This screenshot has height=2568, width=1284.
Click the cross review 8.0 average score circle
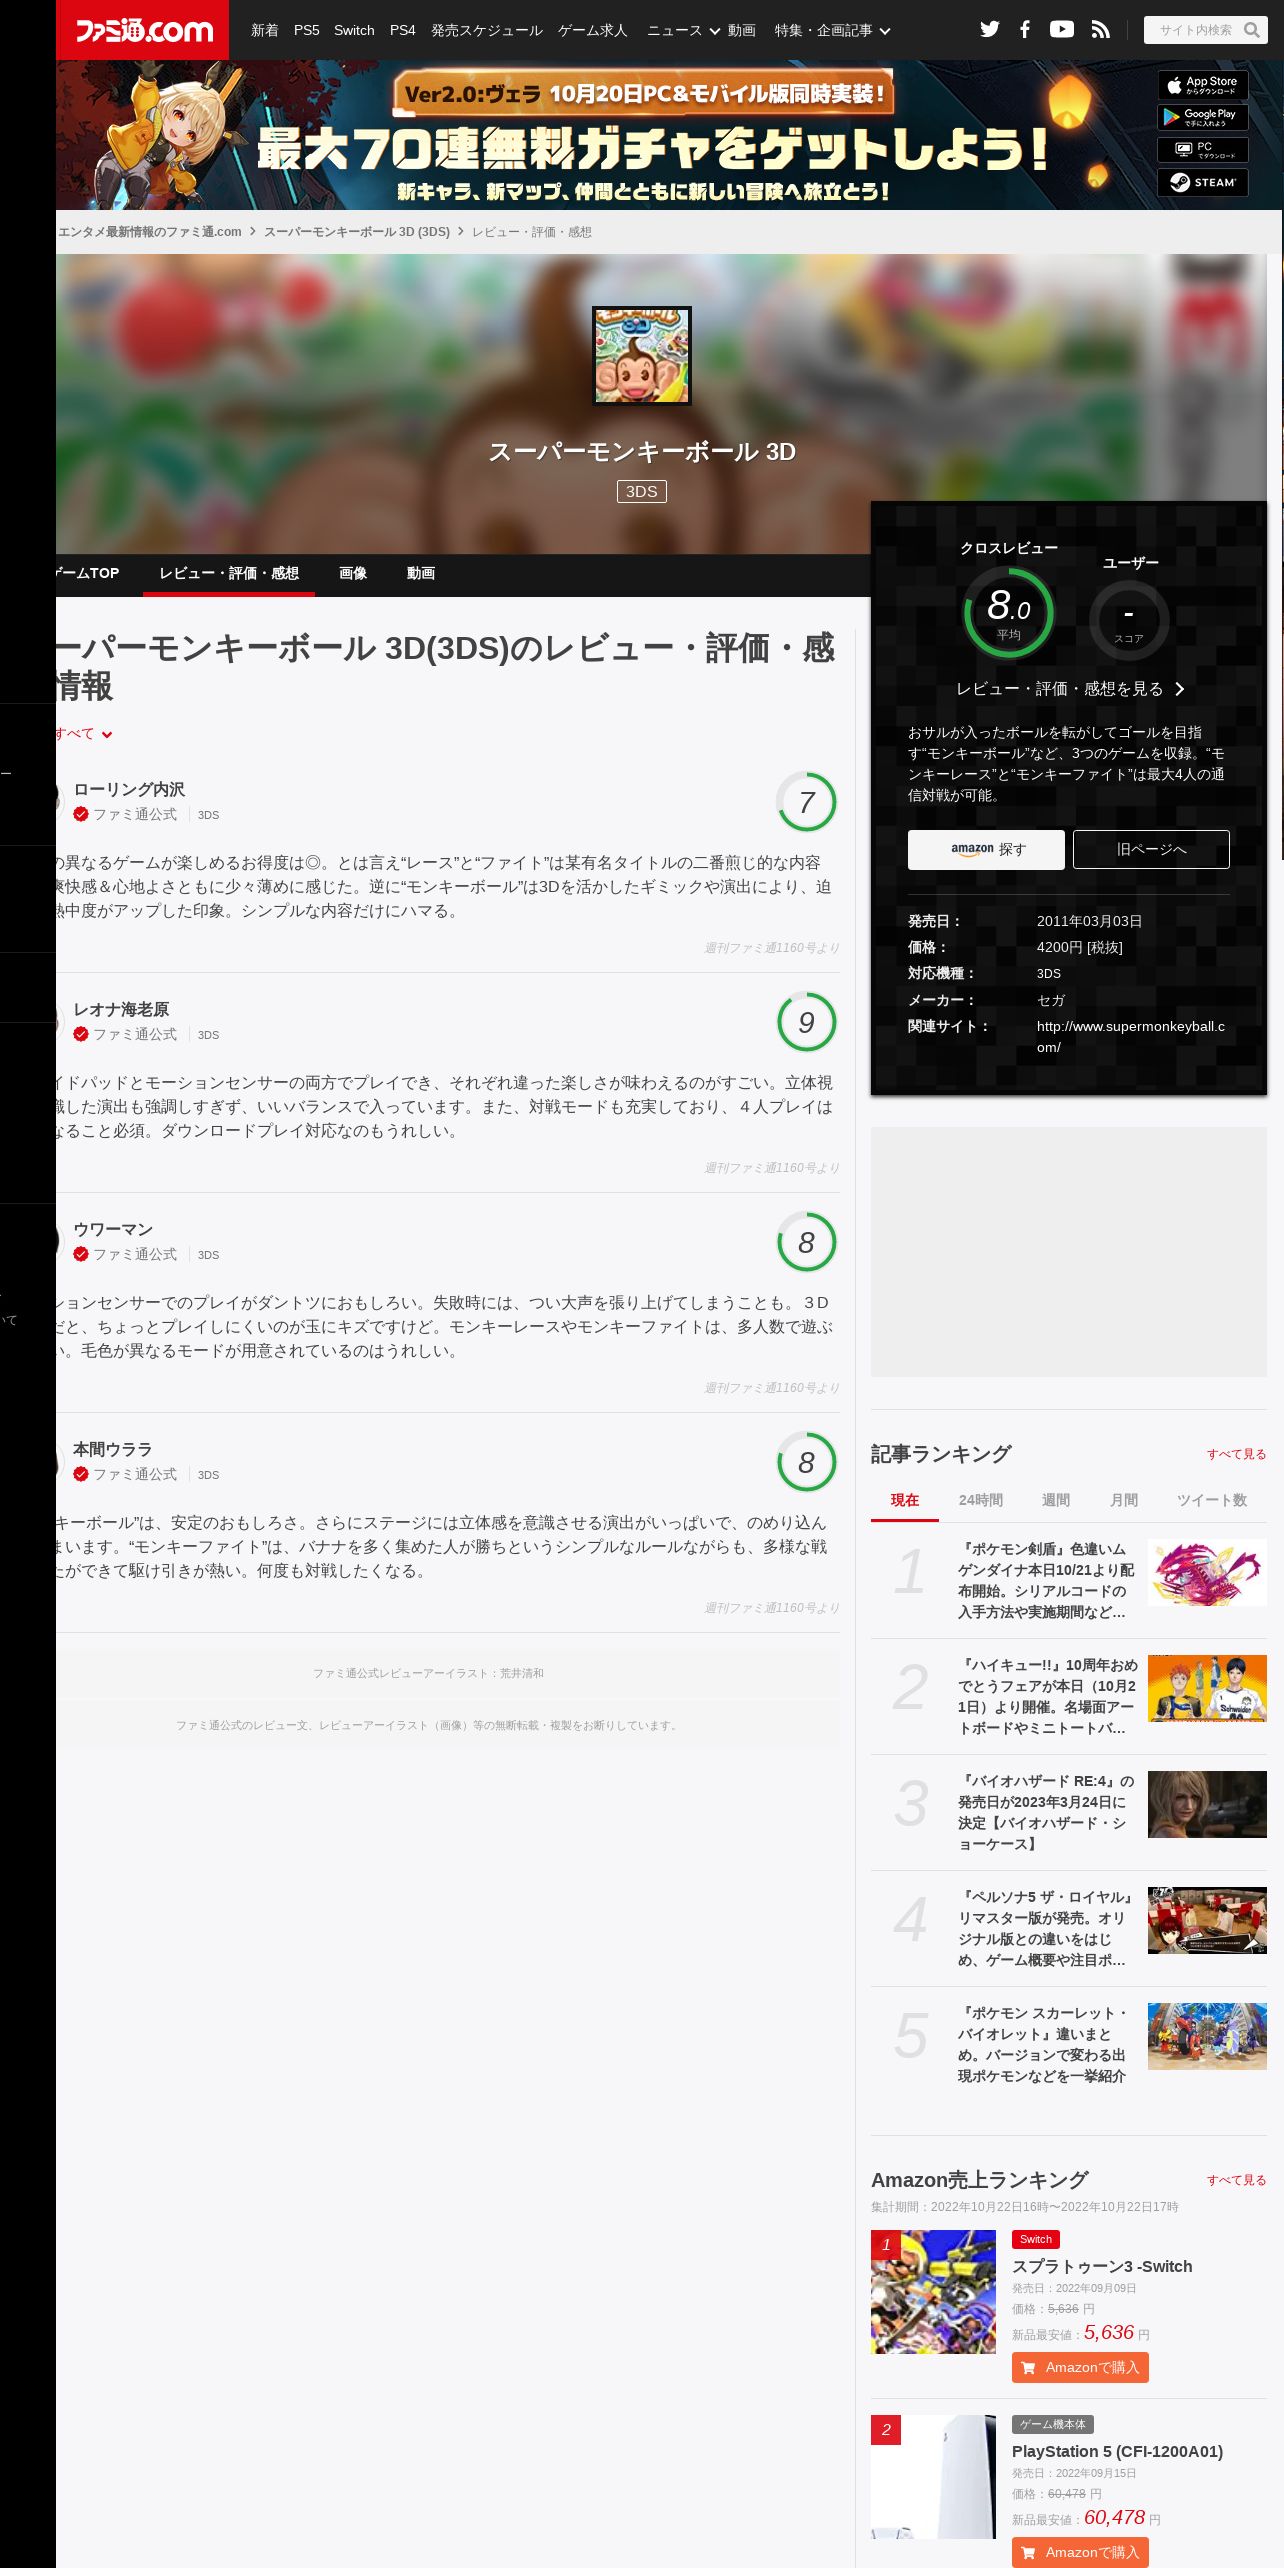[1009, 612]
